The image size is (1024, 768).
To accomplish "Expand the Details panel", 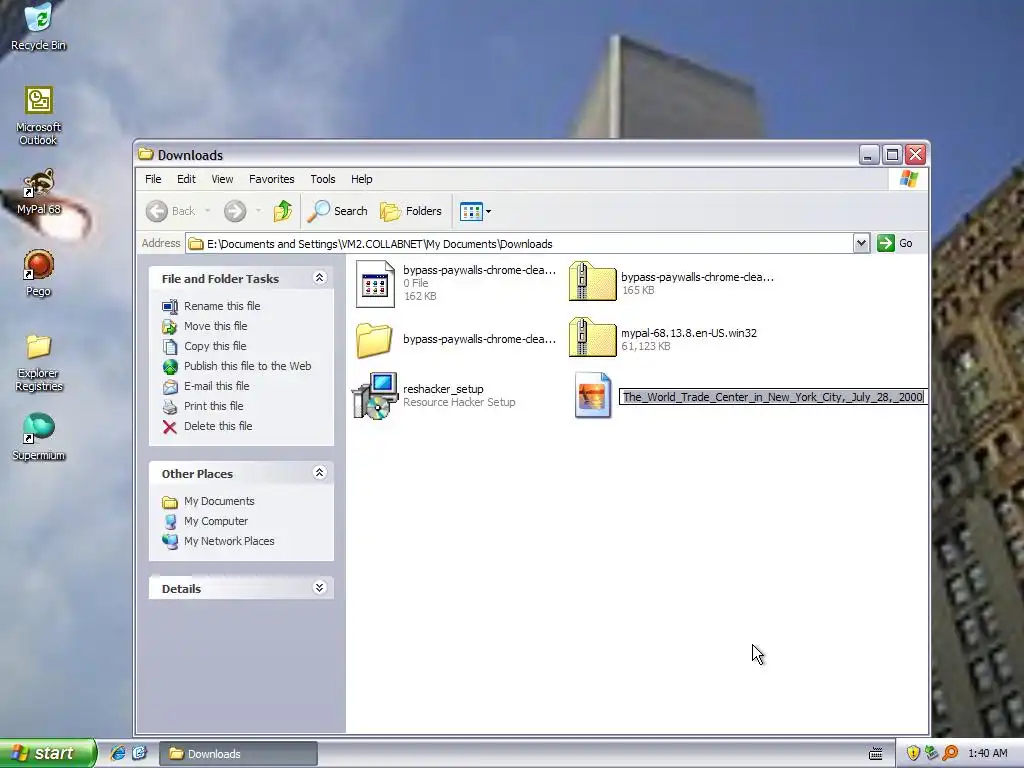I will [x=319, y=588].
